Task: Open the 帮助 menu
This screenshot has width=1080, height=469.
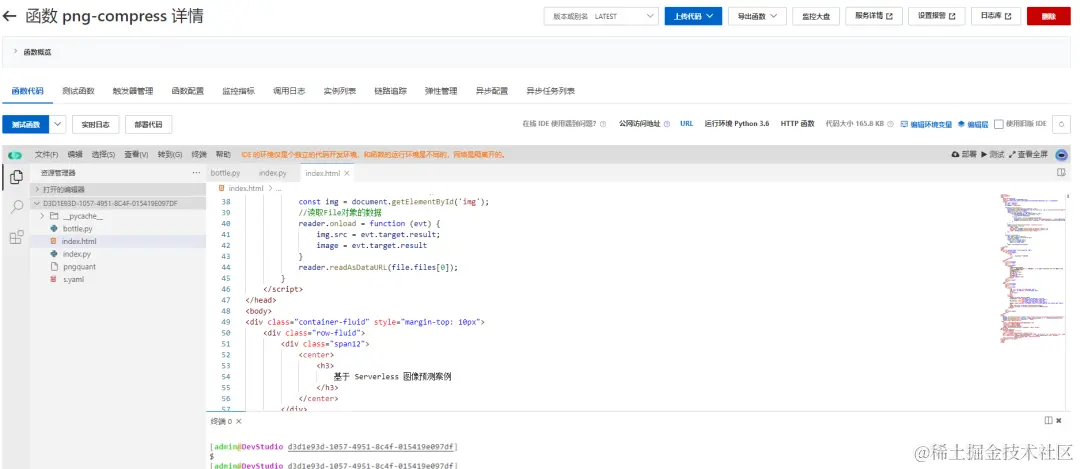Action: pos(223,154)
